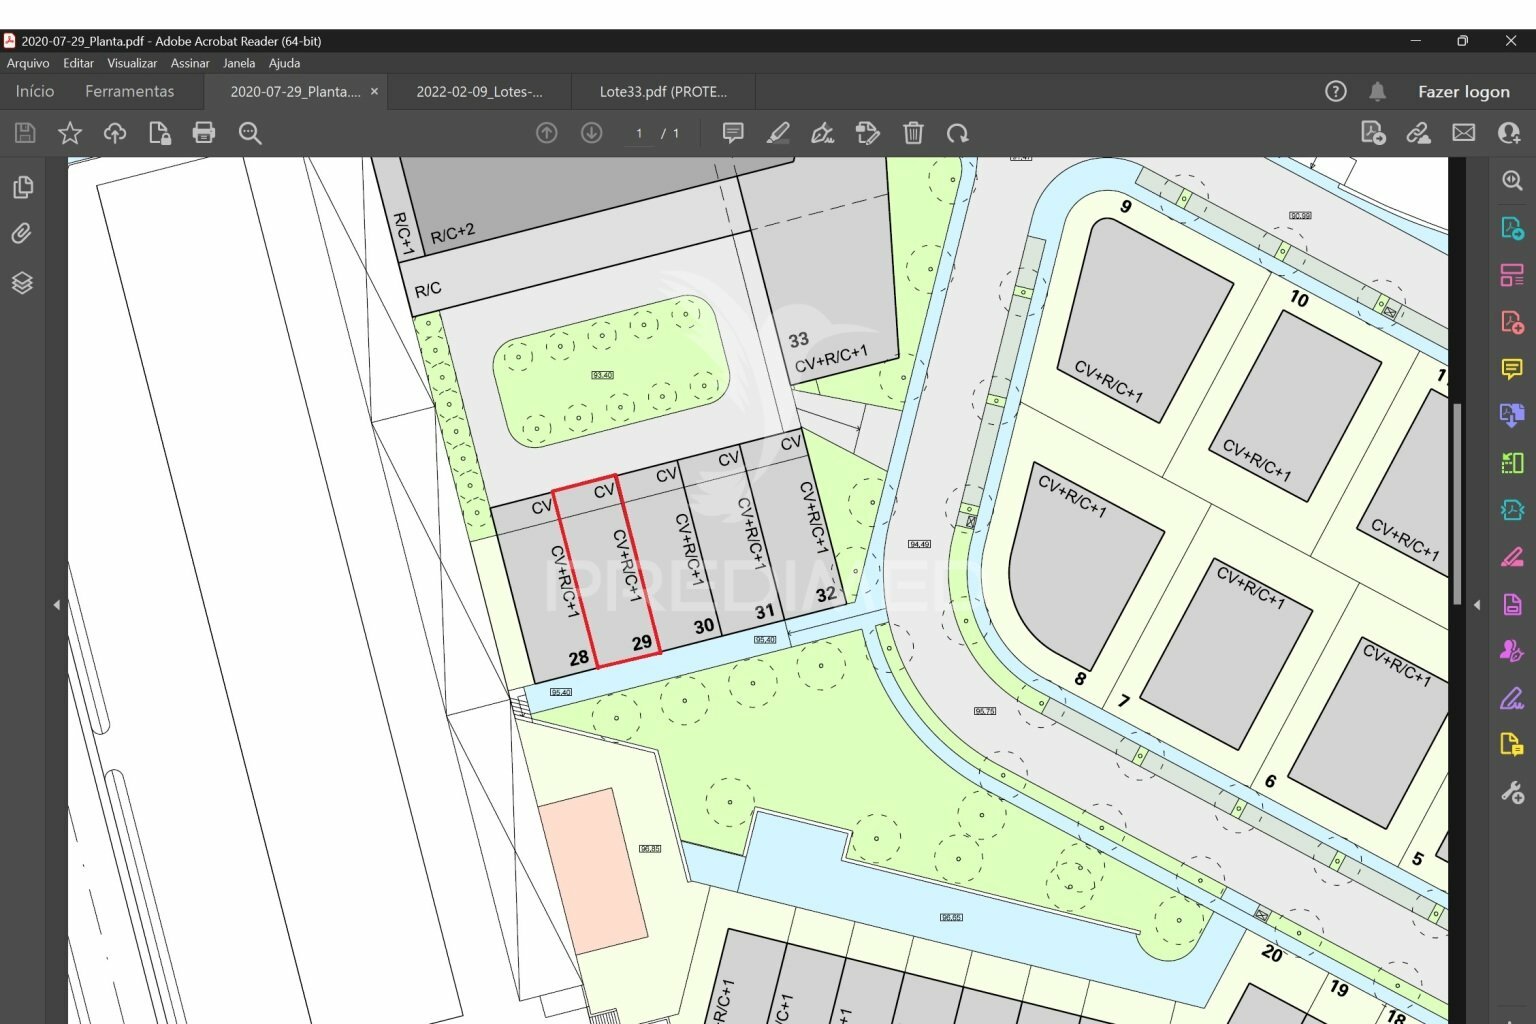The height and width of the screenshot is (1024, 1536).
Task: Click the Print file icon
Action: point(204,133)
